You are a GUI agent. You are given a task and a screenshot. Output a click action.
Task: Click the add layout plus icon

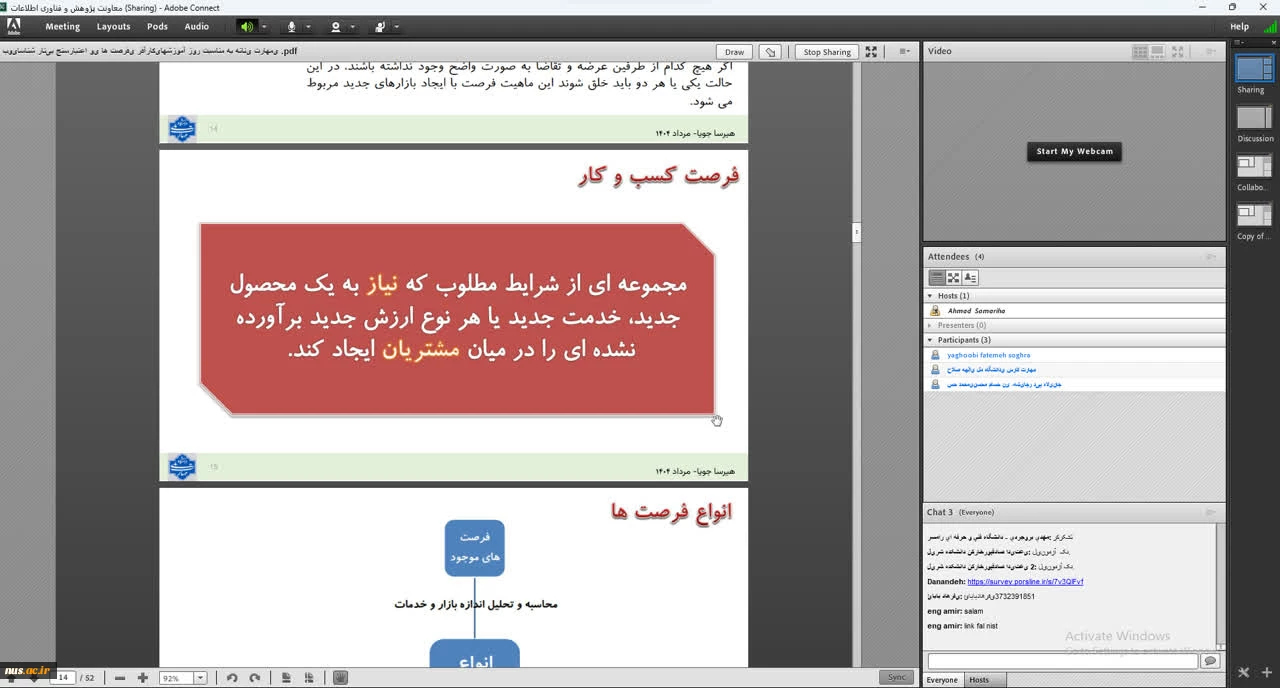click(1265, 673)
